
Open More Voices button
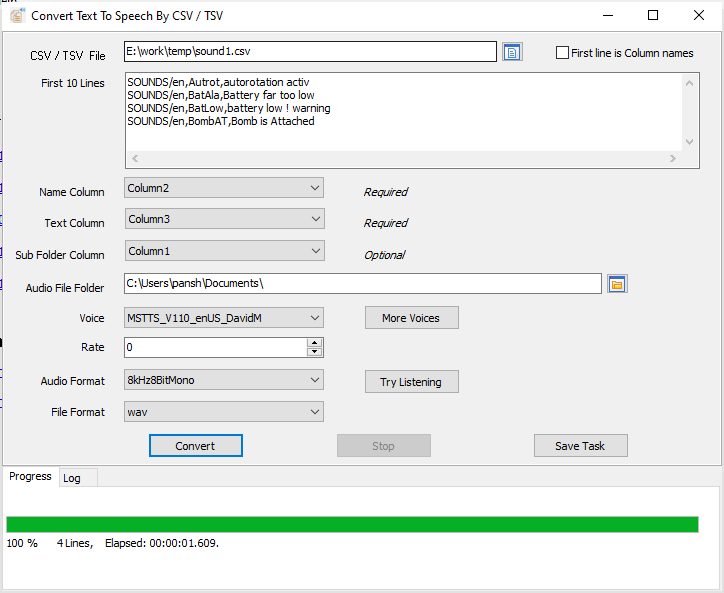(411, 318)
